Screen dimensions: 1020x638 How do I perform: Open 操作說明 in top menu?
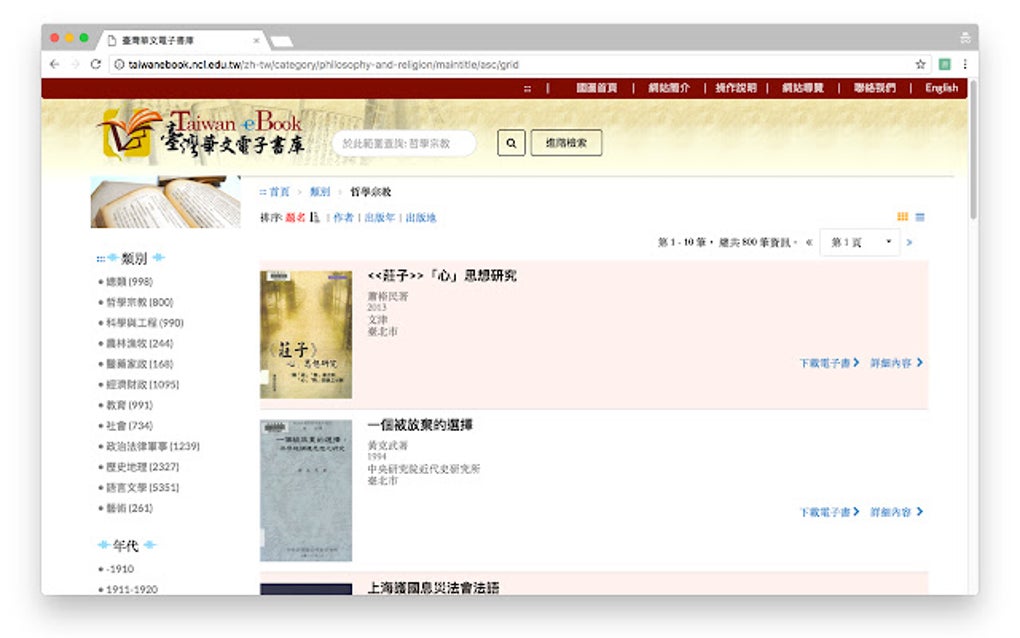[736, 88]
